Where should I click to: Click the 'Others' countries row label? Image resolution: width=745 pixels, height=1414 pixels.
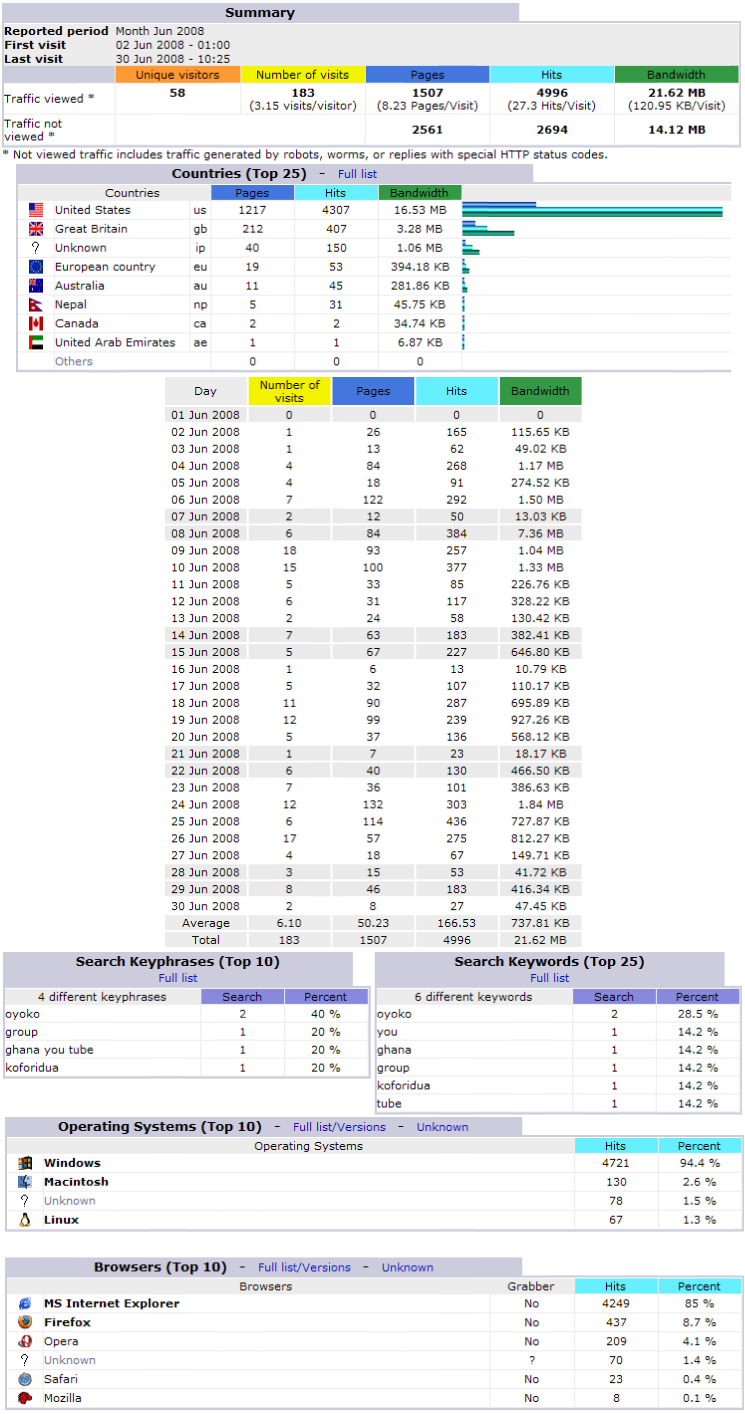pos(74,361)
